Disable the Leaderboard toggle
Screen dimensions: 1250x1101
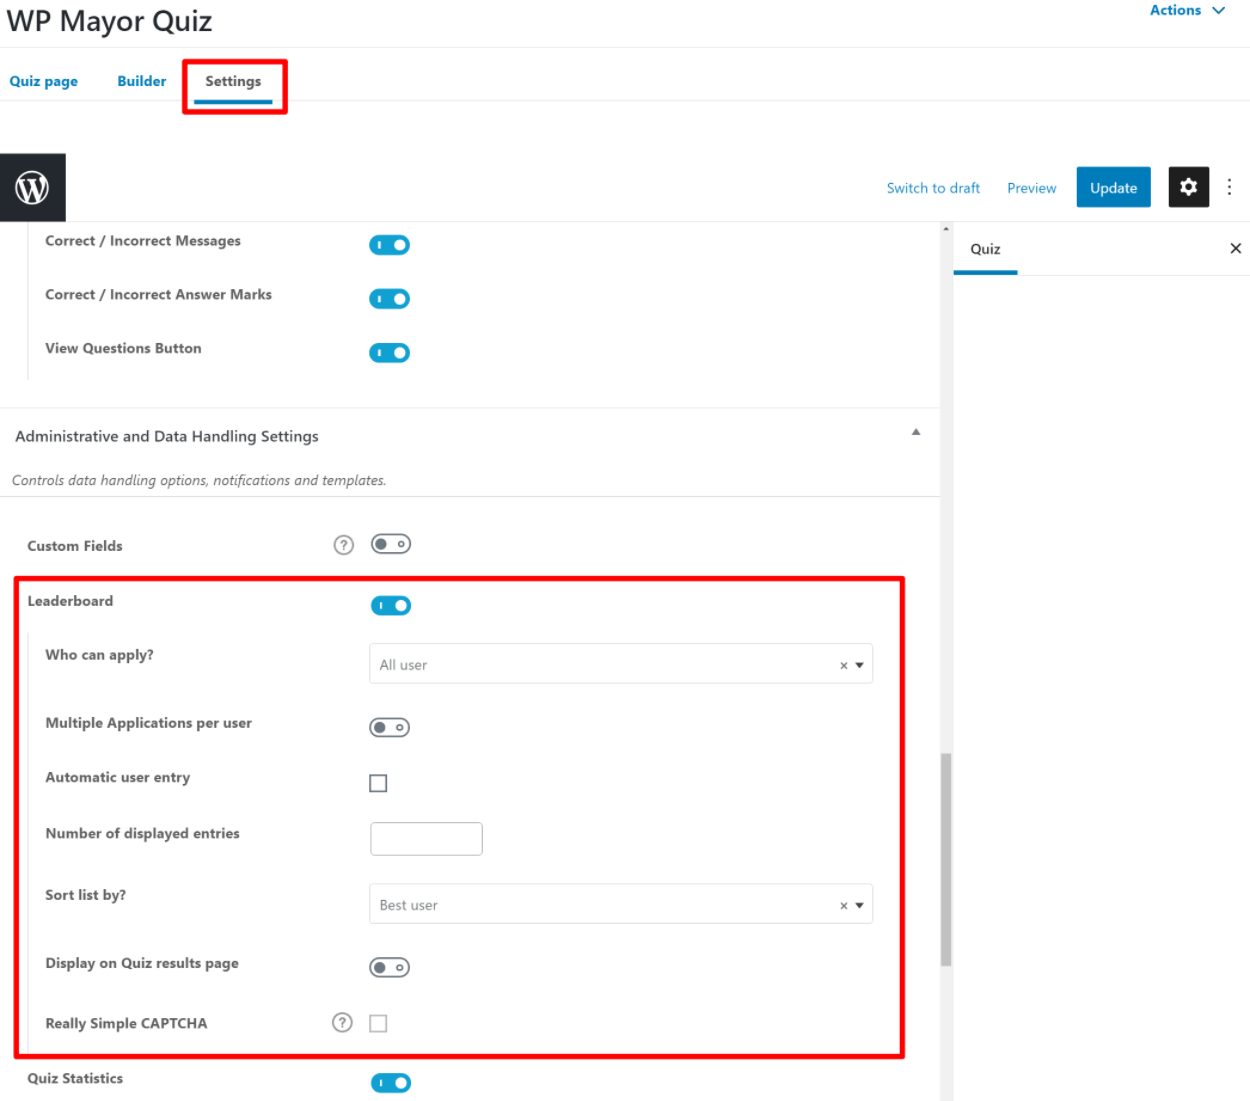(x=391, y=605)
